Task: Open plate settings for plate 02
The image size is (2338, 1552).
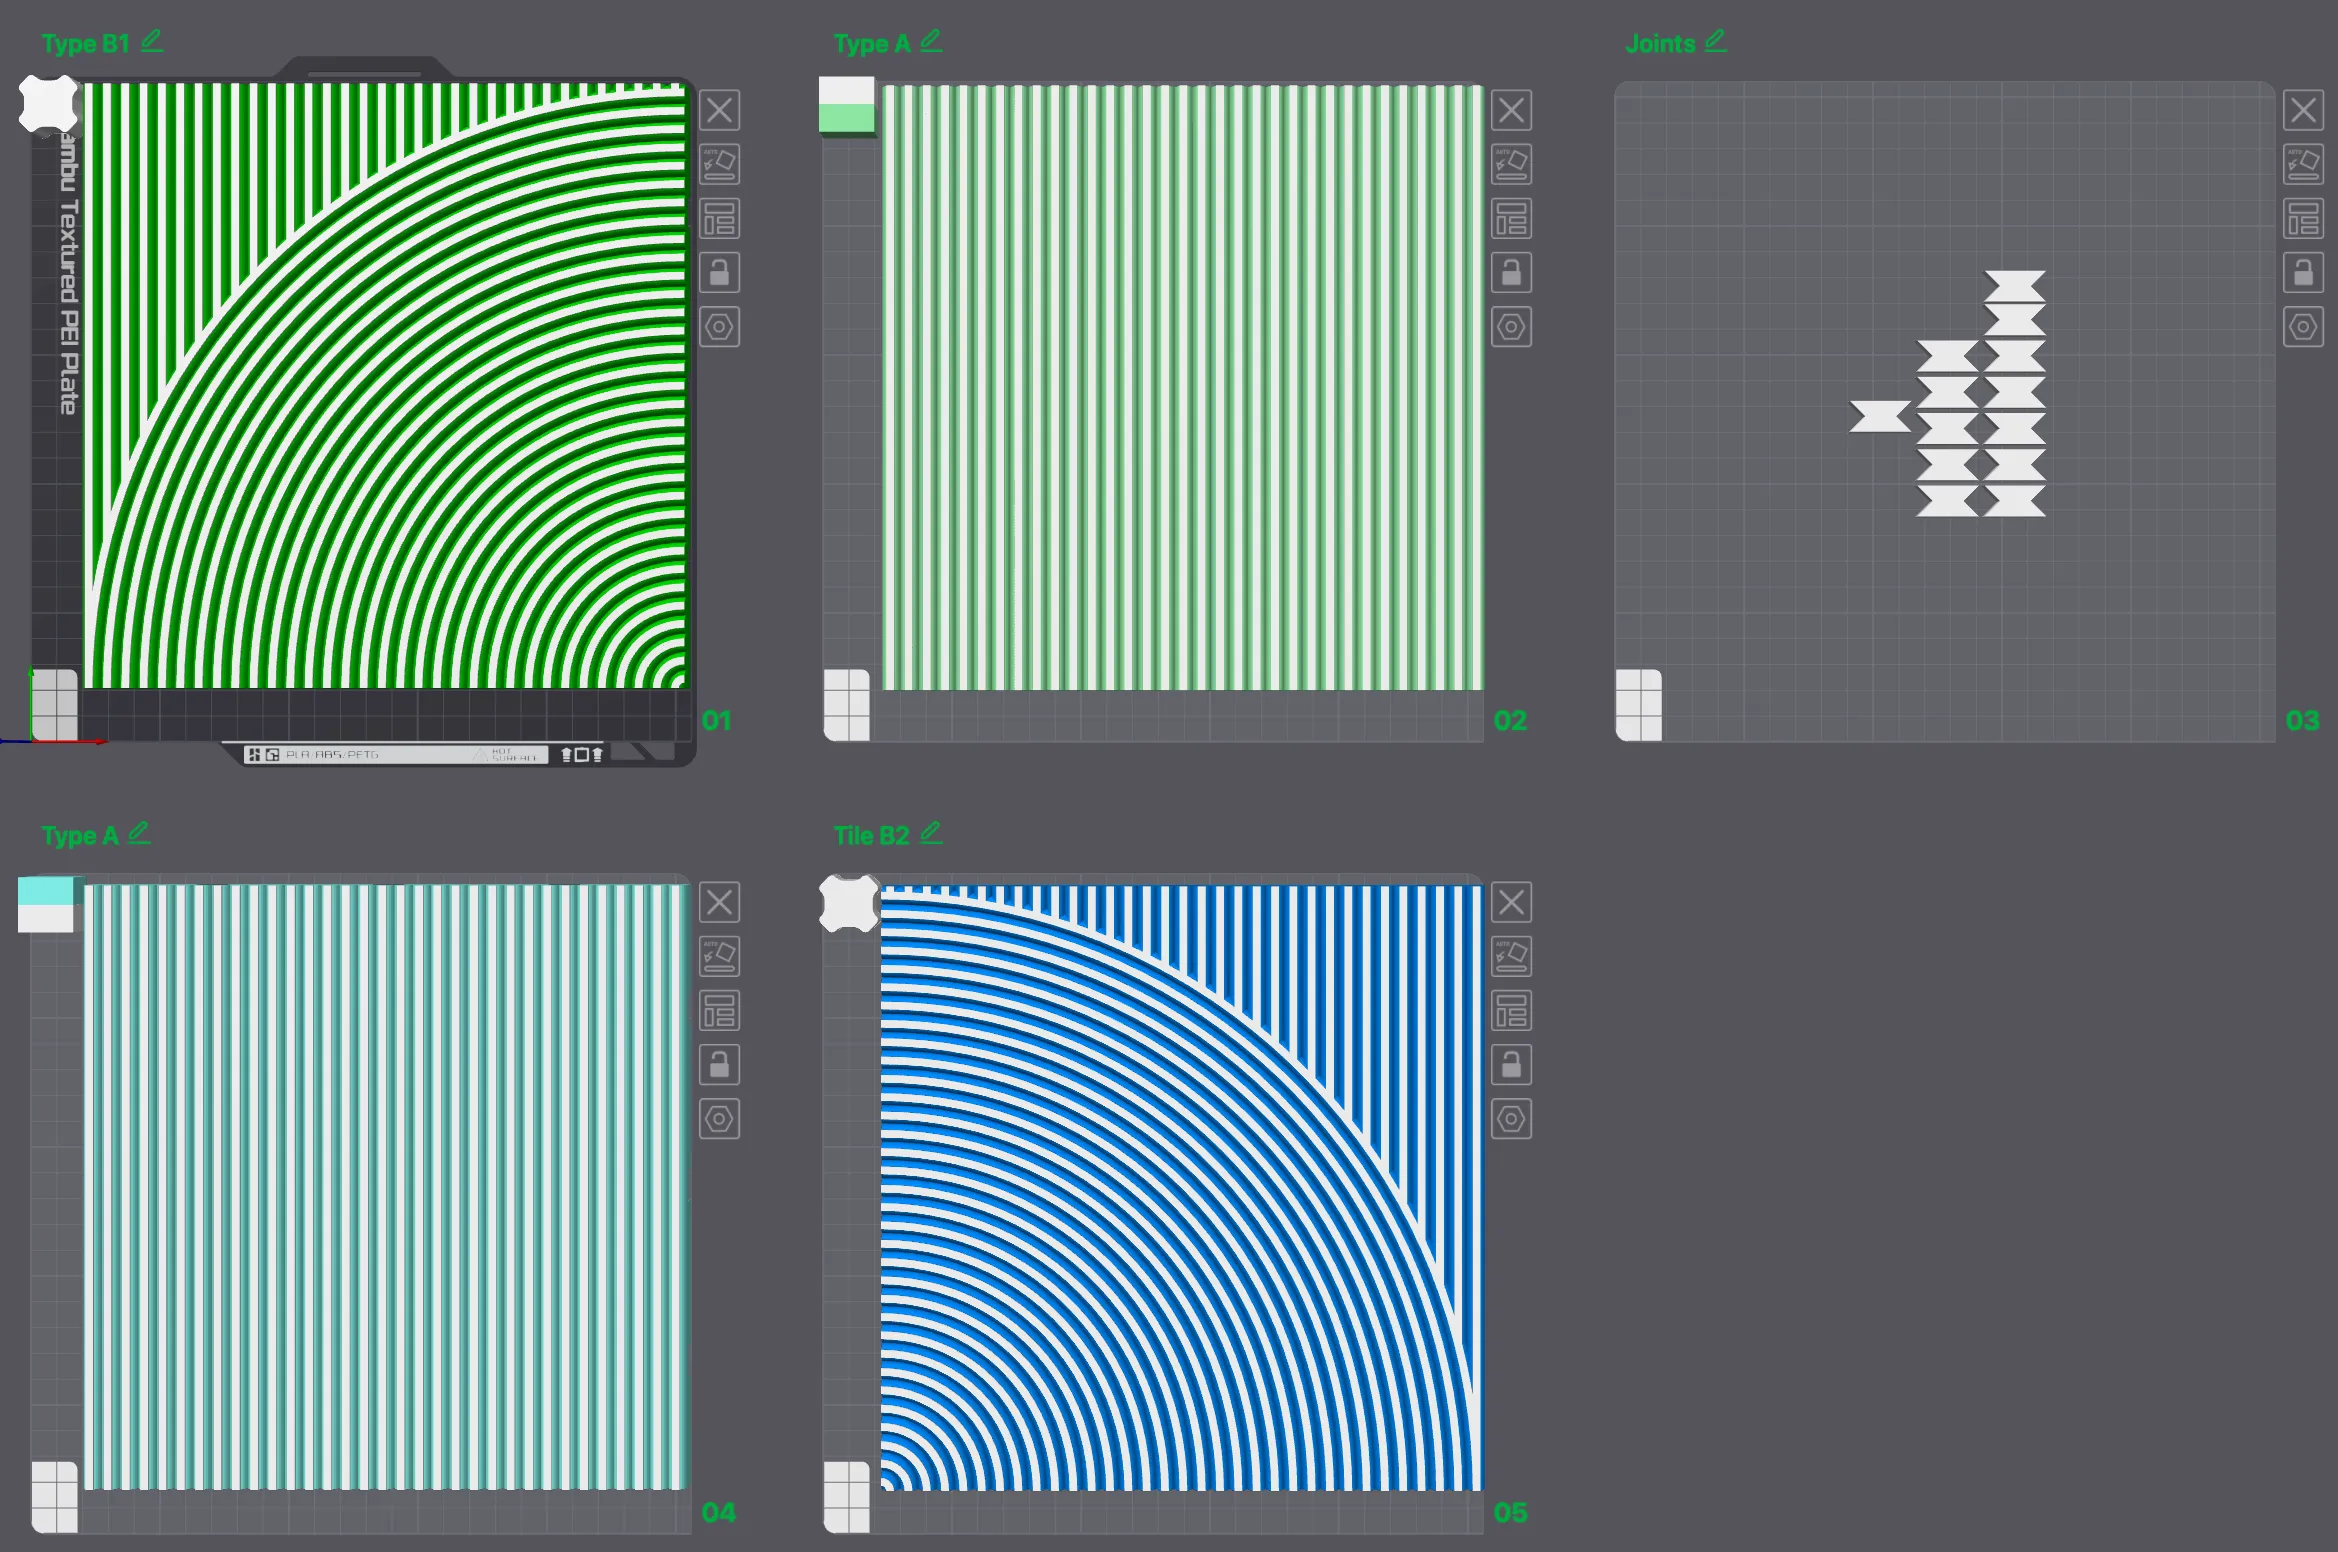Action: click(x=1511, y=327)
